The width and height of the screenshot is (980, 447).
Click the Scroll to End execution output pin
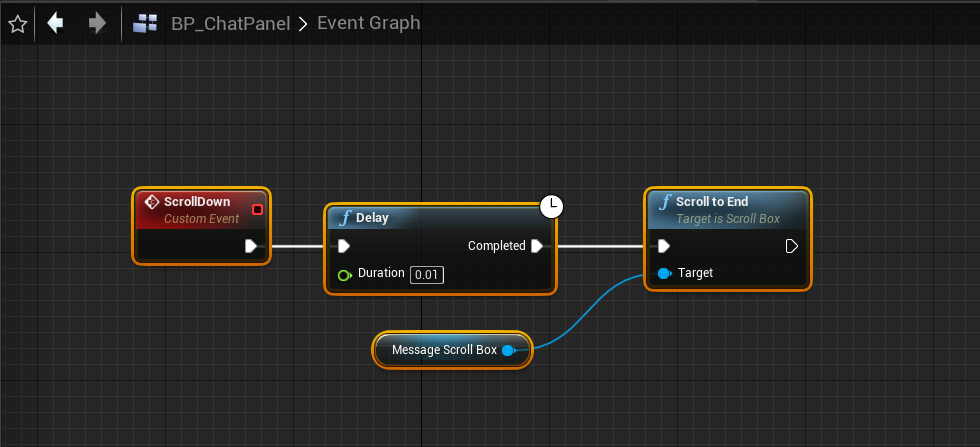tap(792, 246)
